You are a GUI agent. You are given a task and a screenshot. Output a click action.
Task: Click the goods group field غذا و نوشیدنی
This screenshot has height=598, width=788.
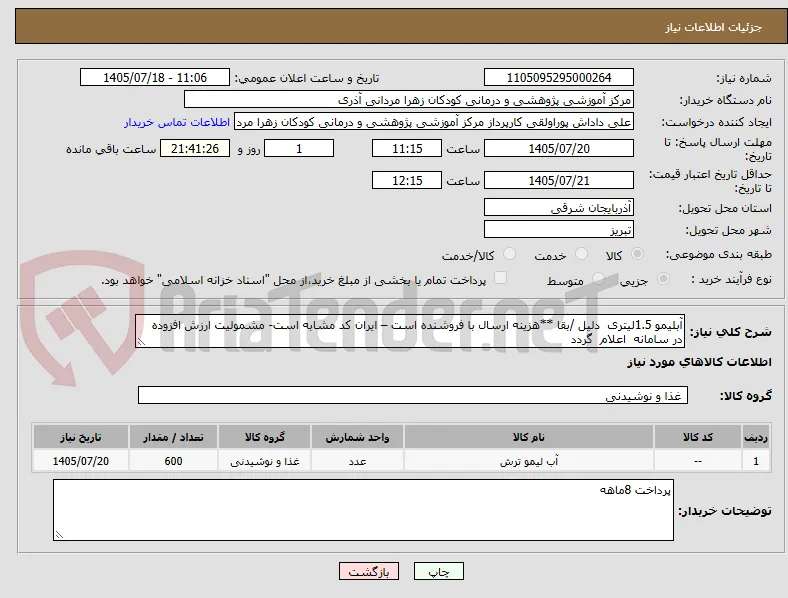(413, 395)
